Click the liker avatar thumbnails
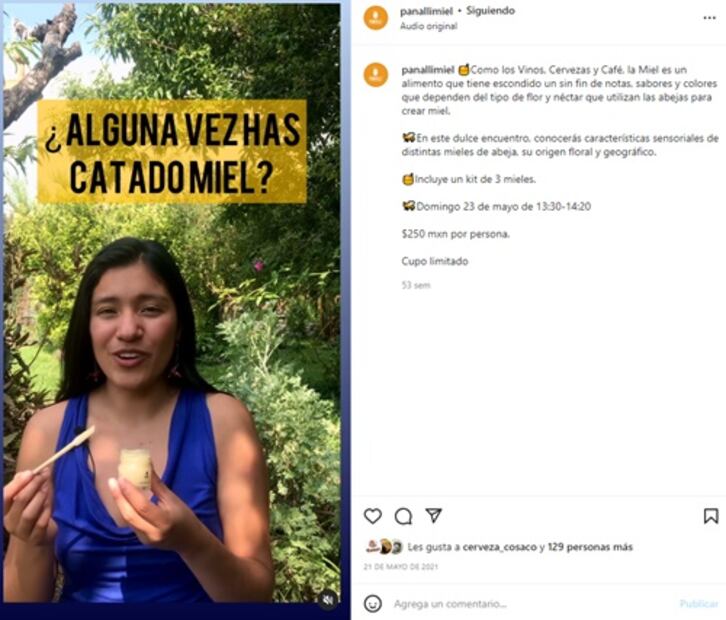Image resolution: width=726 pixels, height=620 pixels. tap(384, 547)
